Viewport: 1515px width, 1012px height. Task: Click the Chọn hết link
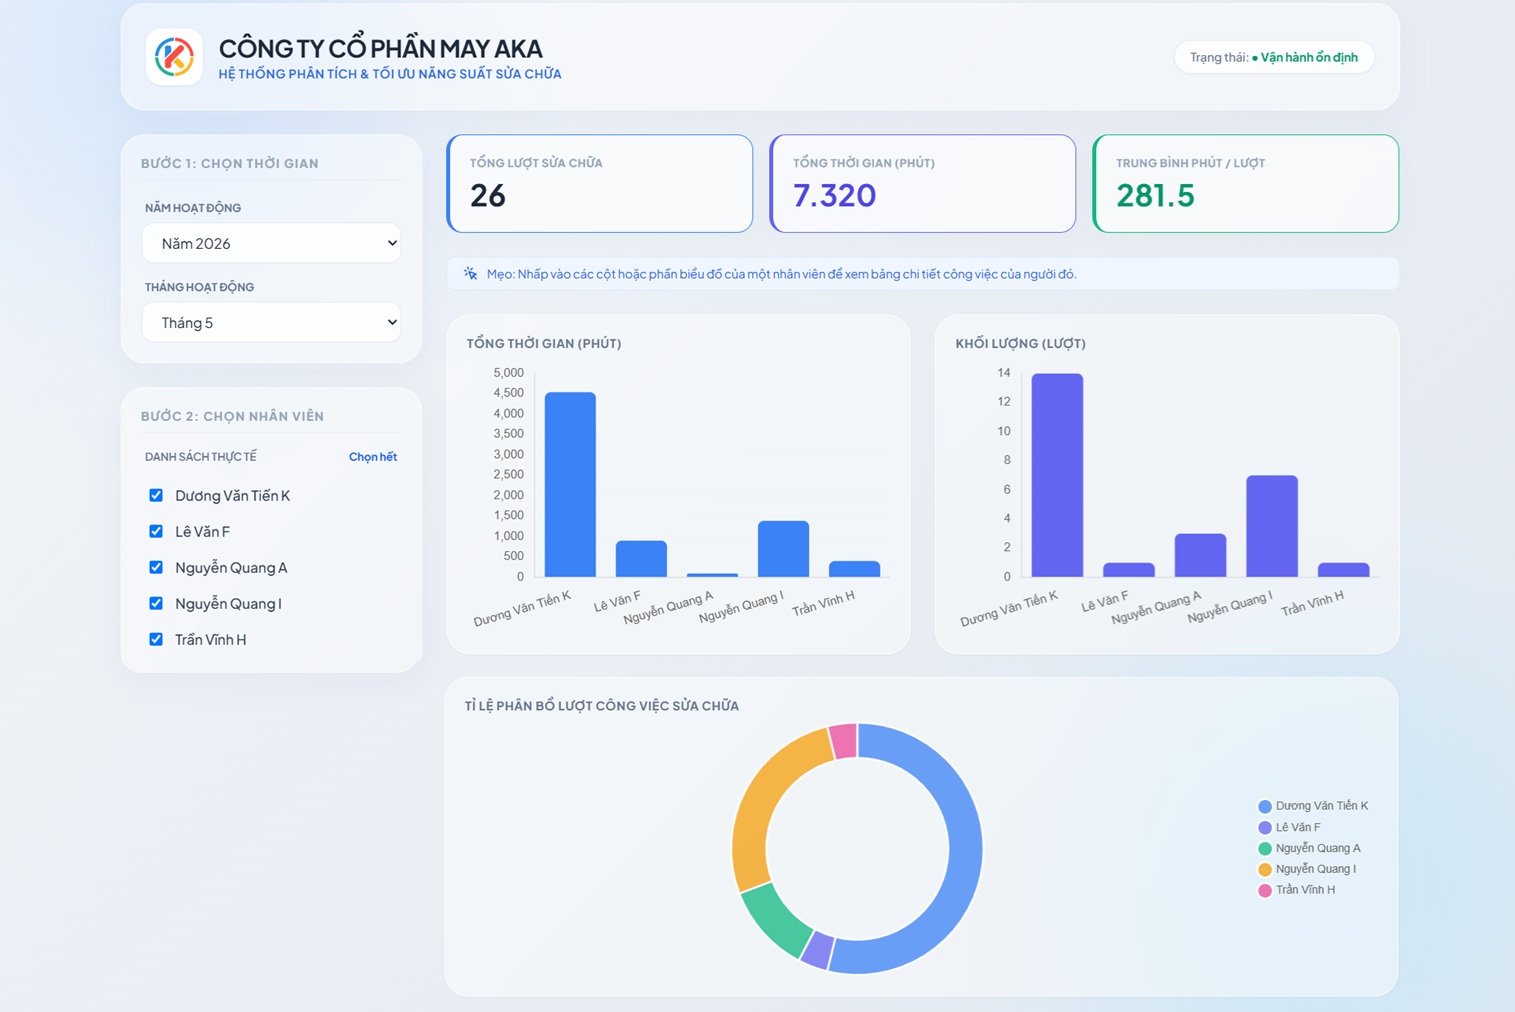tap(372, 457)
